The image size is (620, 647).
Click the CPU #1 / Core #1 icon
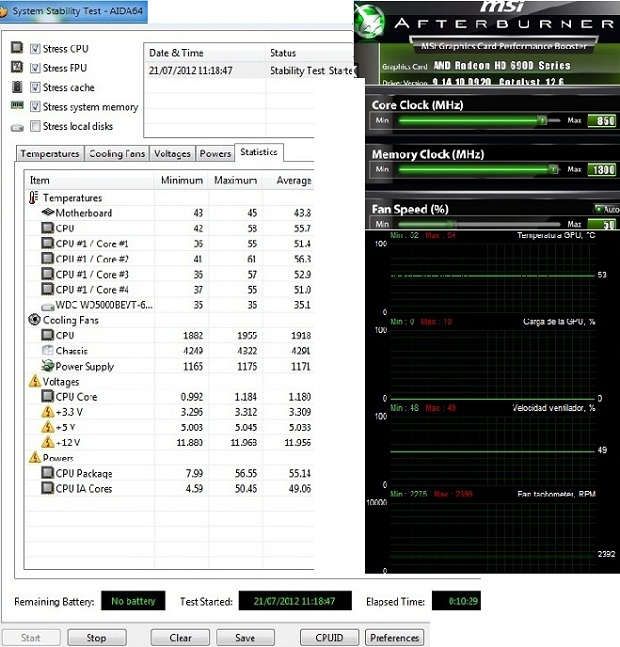pos(48,243)
